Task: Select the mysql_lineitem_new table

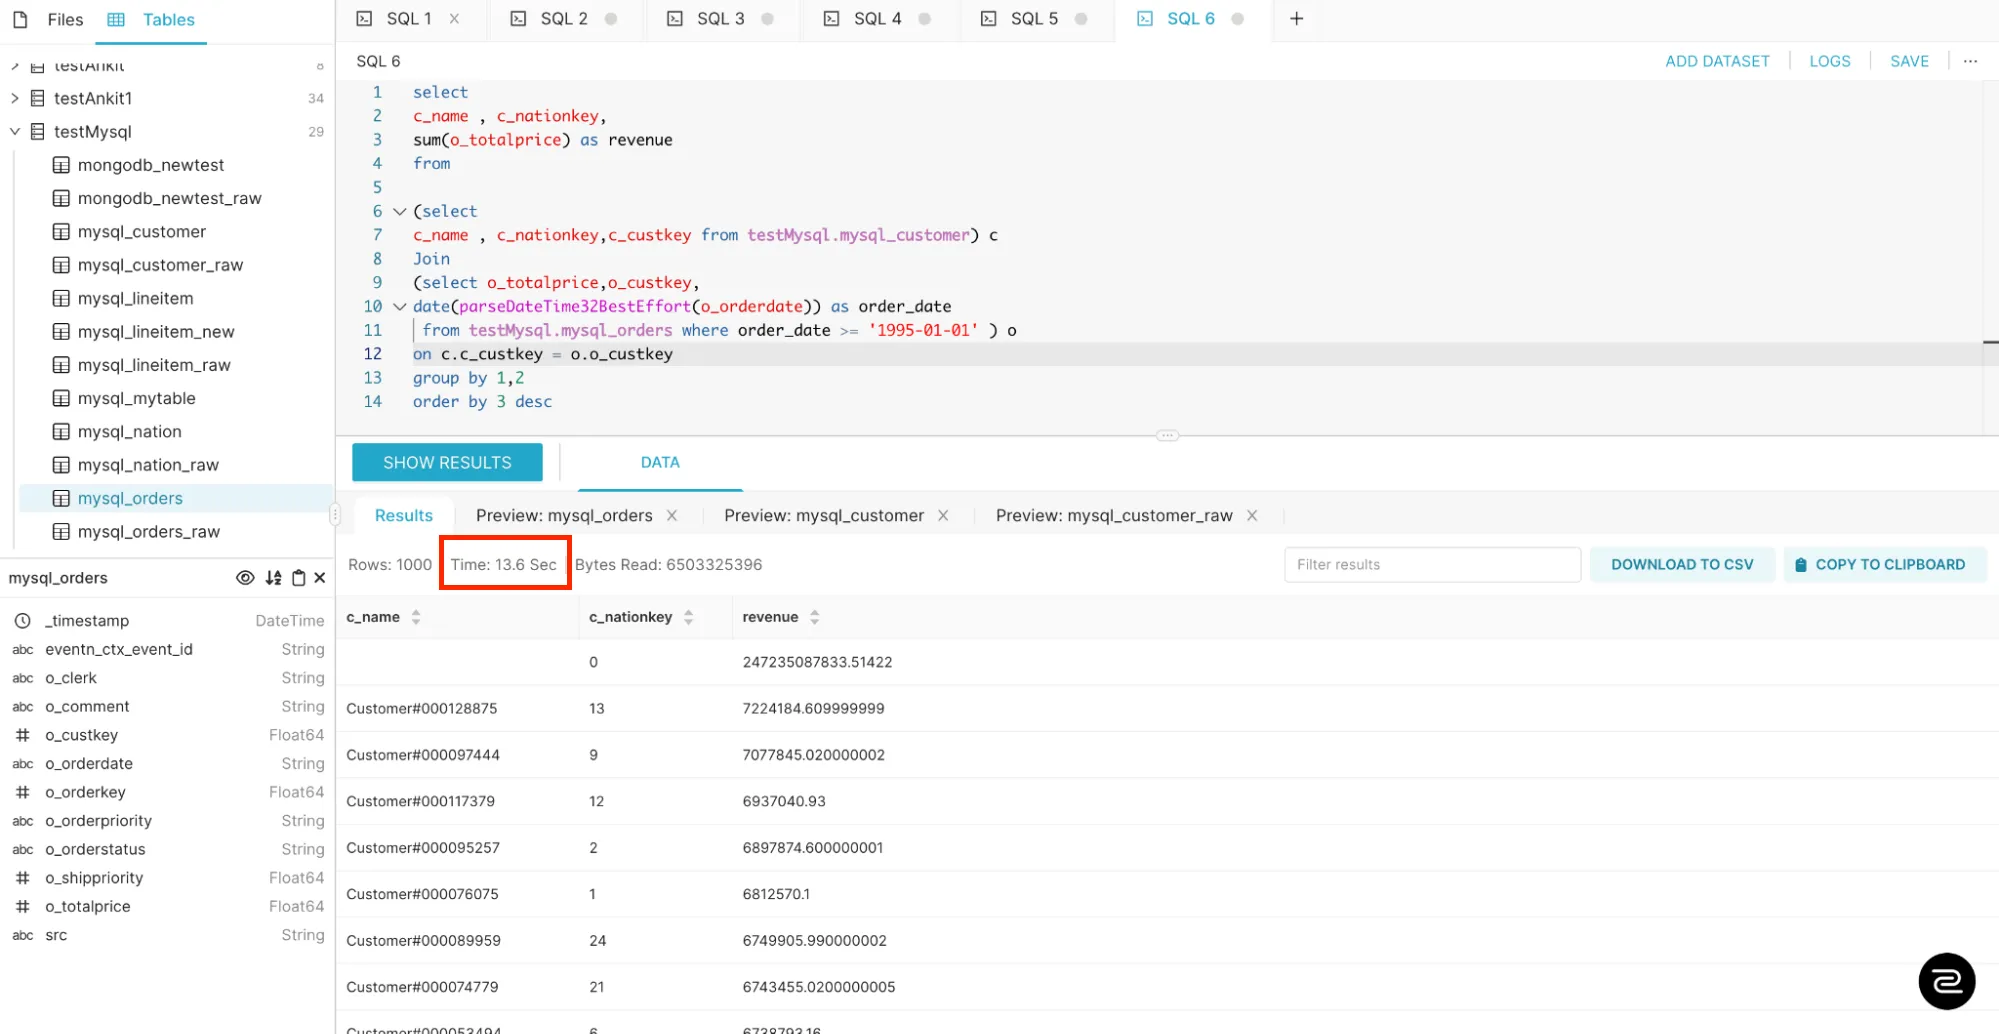Action: 156,332
